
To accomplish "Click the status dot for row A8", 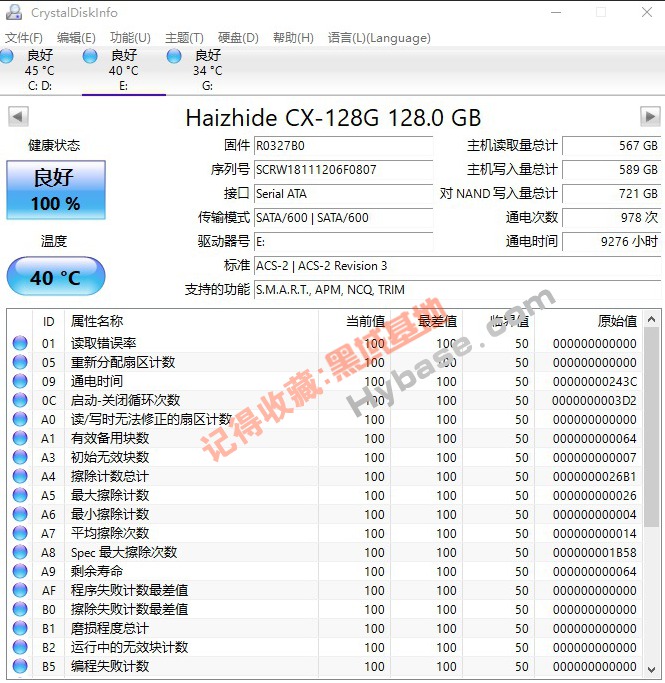I will (20, 552).
